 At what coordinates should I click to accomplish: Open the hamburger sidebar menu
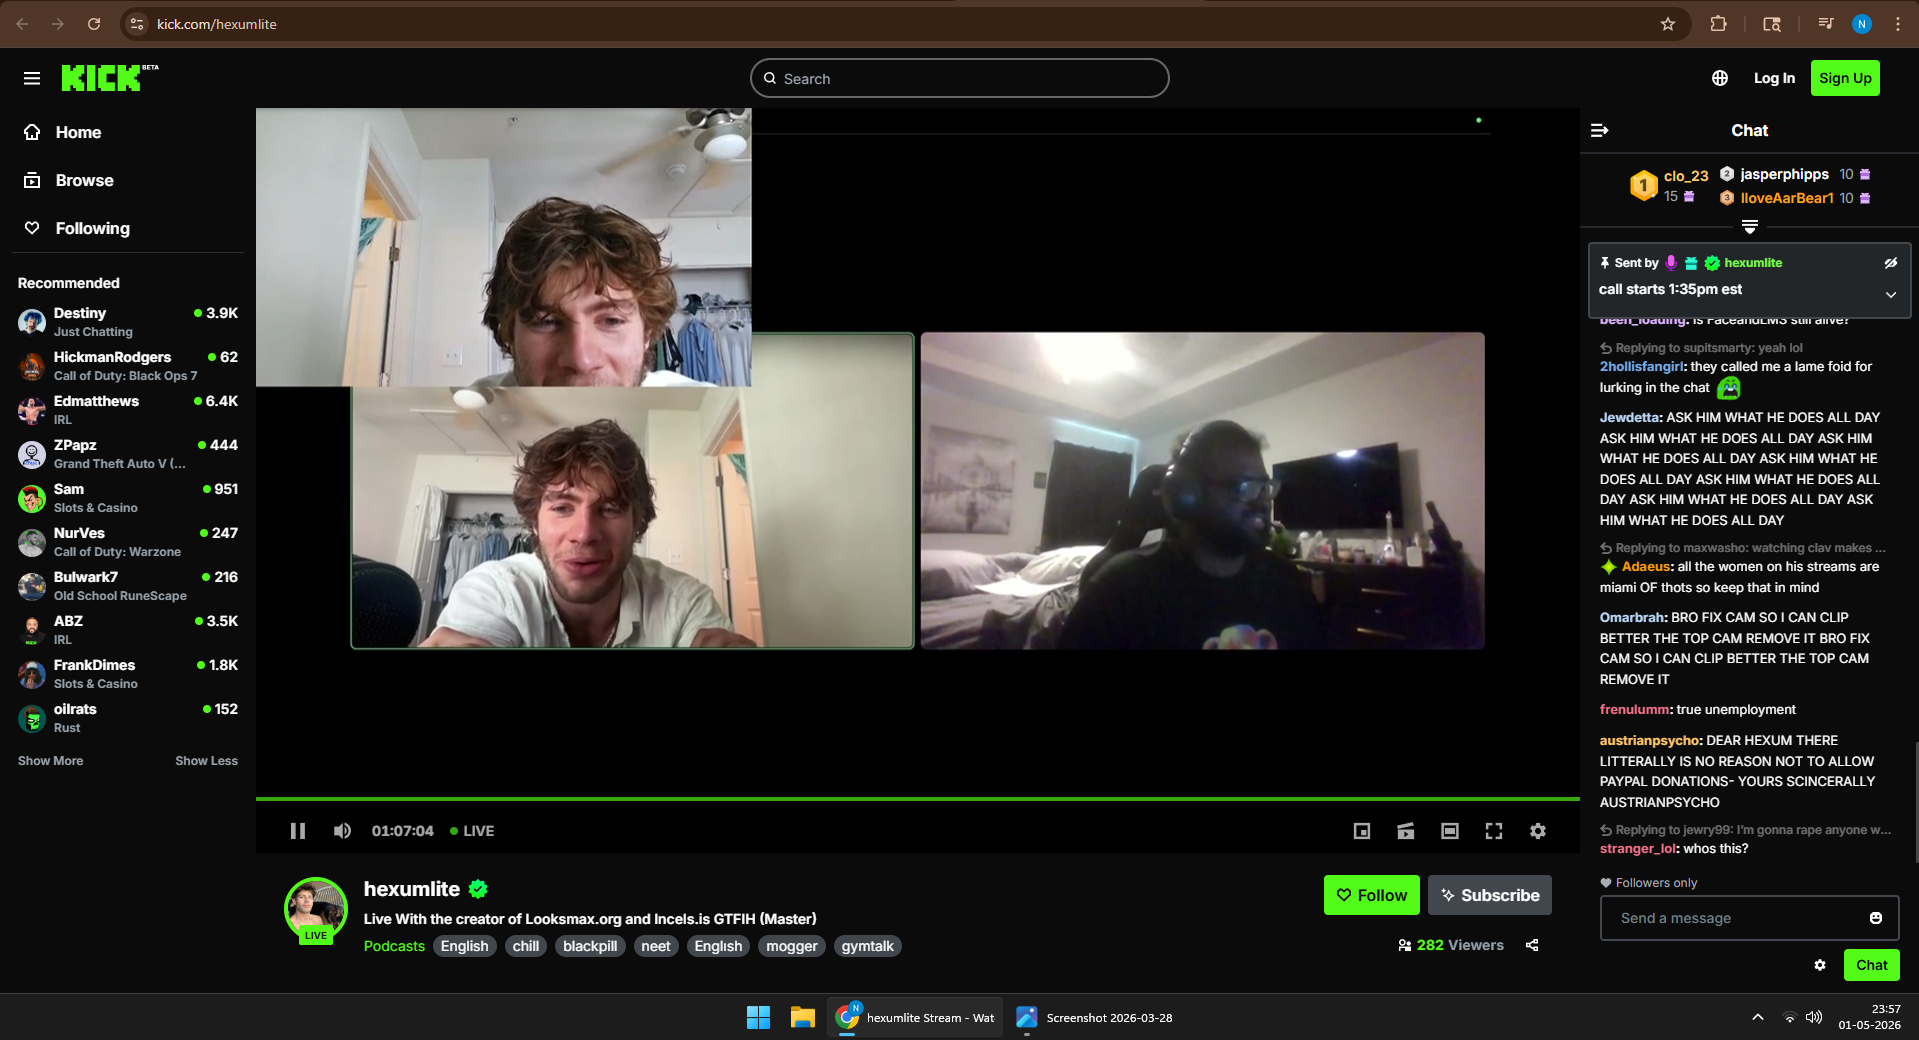coord(32,78)
